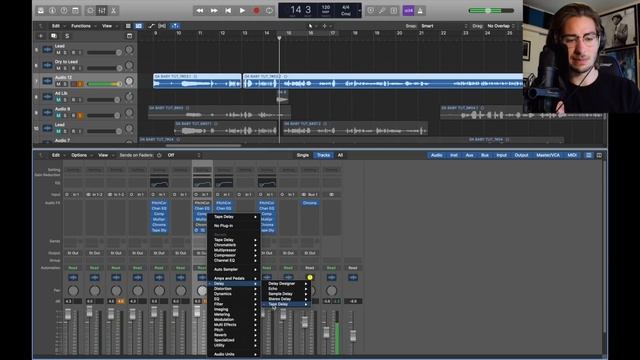Open the Inspector info icon

click(x=52, y=11)
